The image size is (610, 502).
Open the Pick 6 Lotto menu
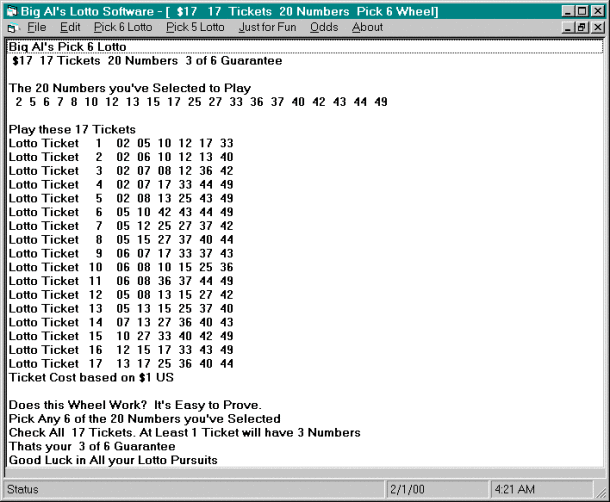click(x=123, y=27)
